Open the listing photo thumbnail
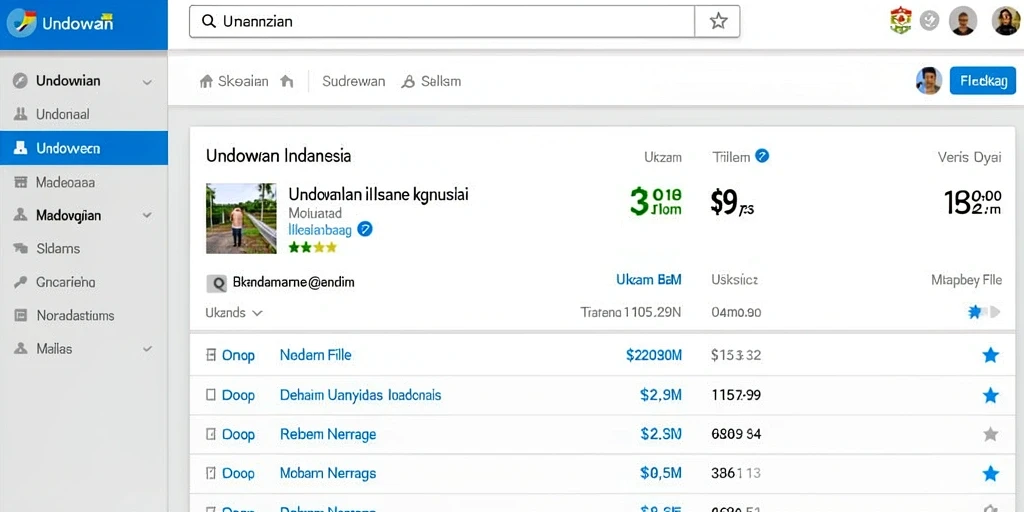 click(241, 218)
